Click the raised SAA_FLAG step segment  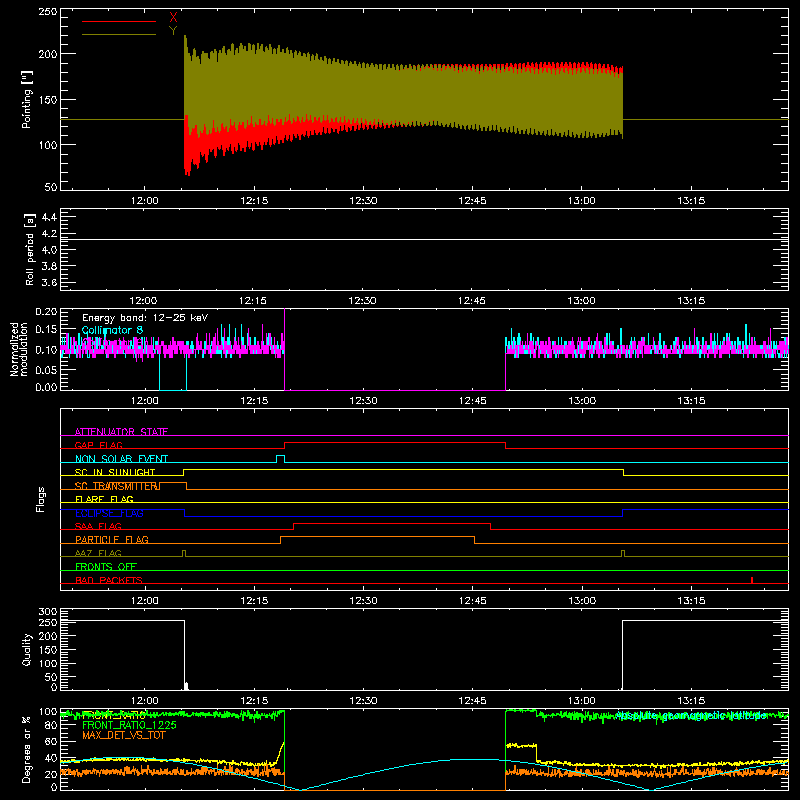[392, 523]
